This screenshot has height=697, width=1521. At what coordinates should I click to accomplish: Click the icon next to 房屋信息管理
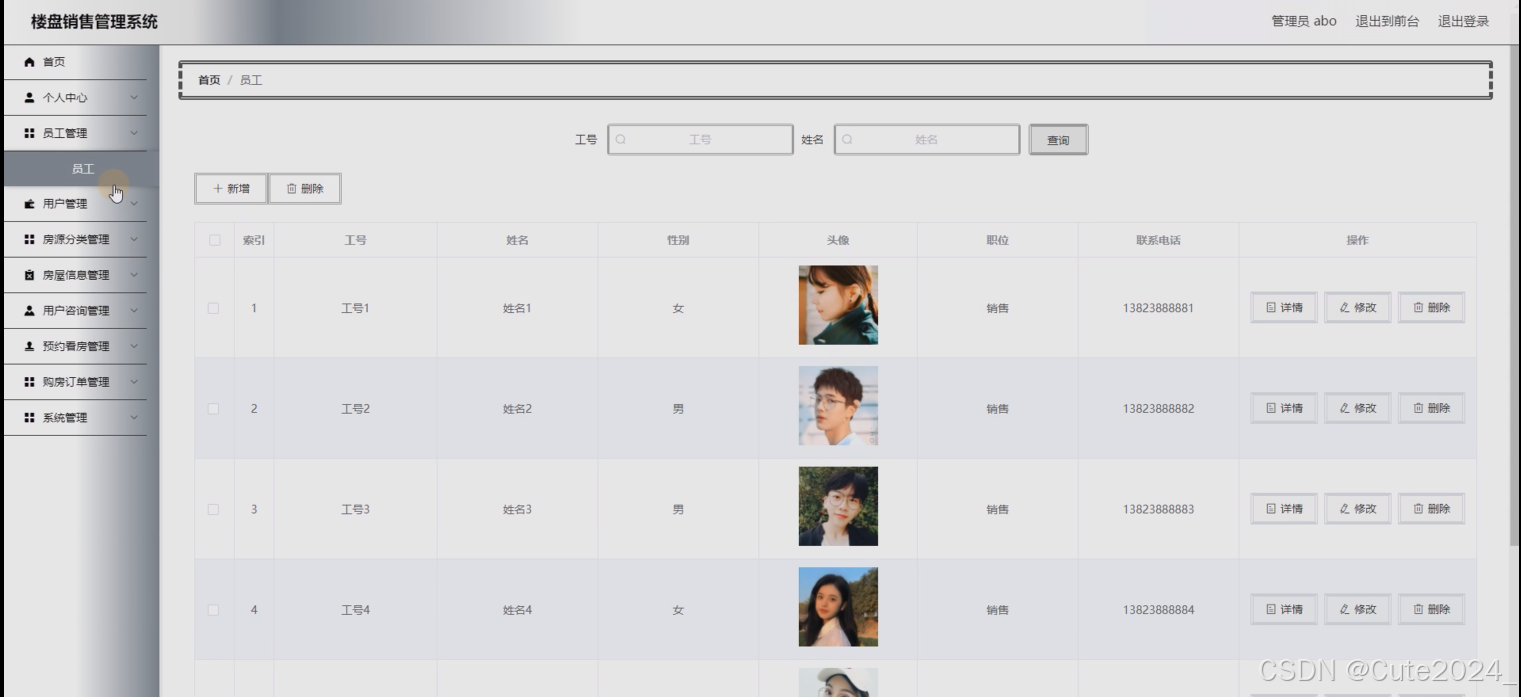[x=30, y=275]
